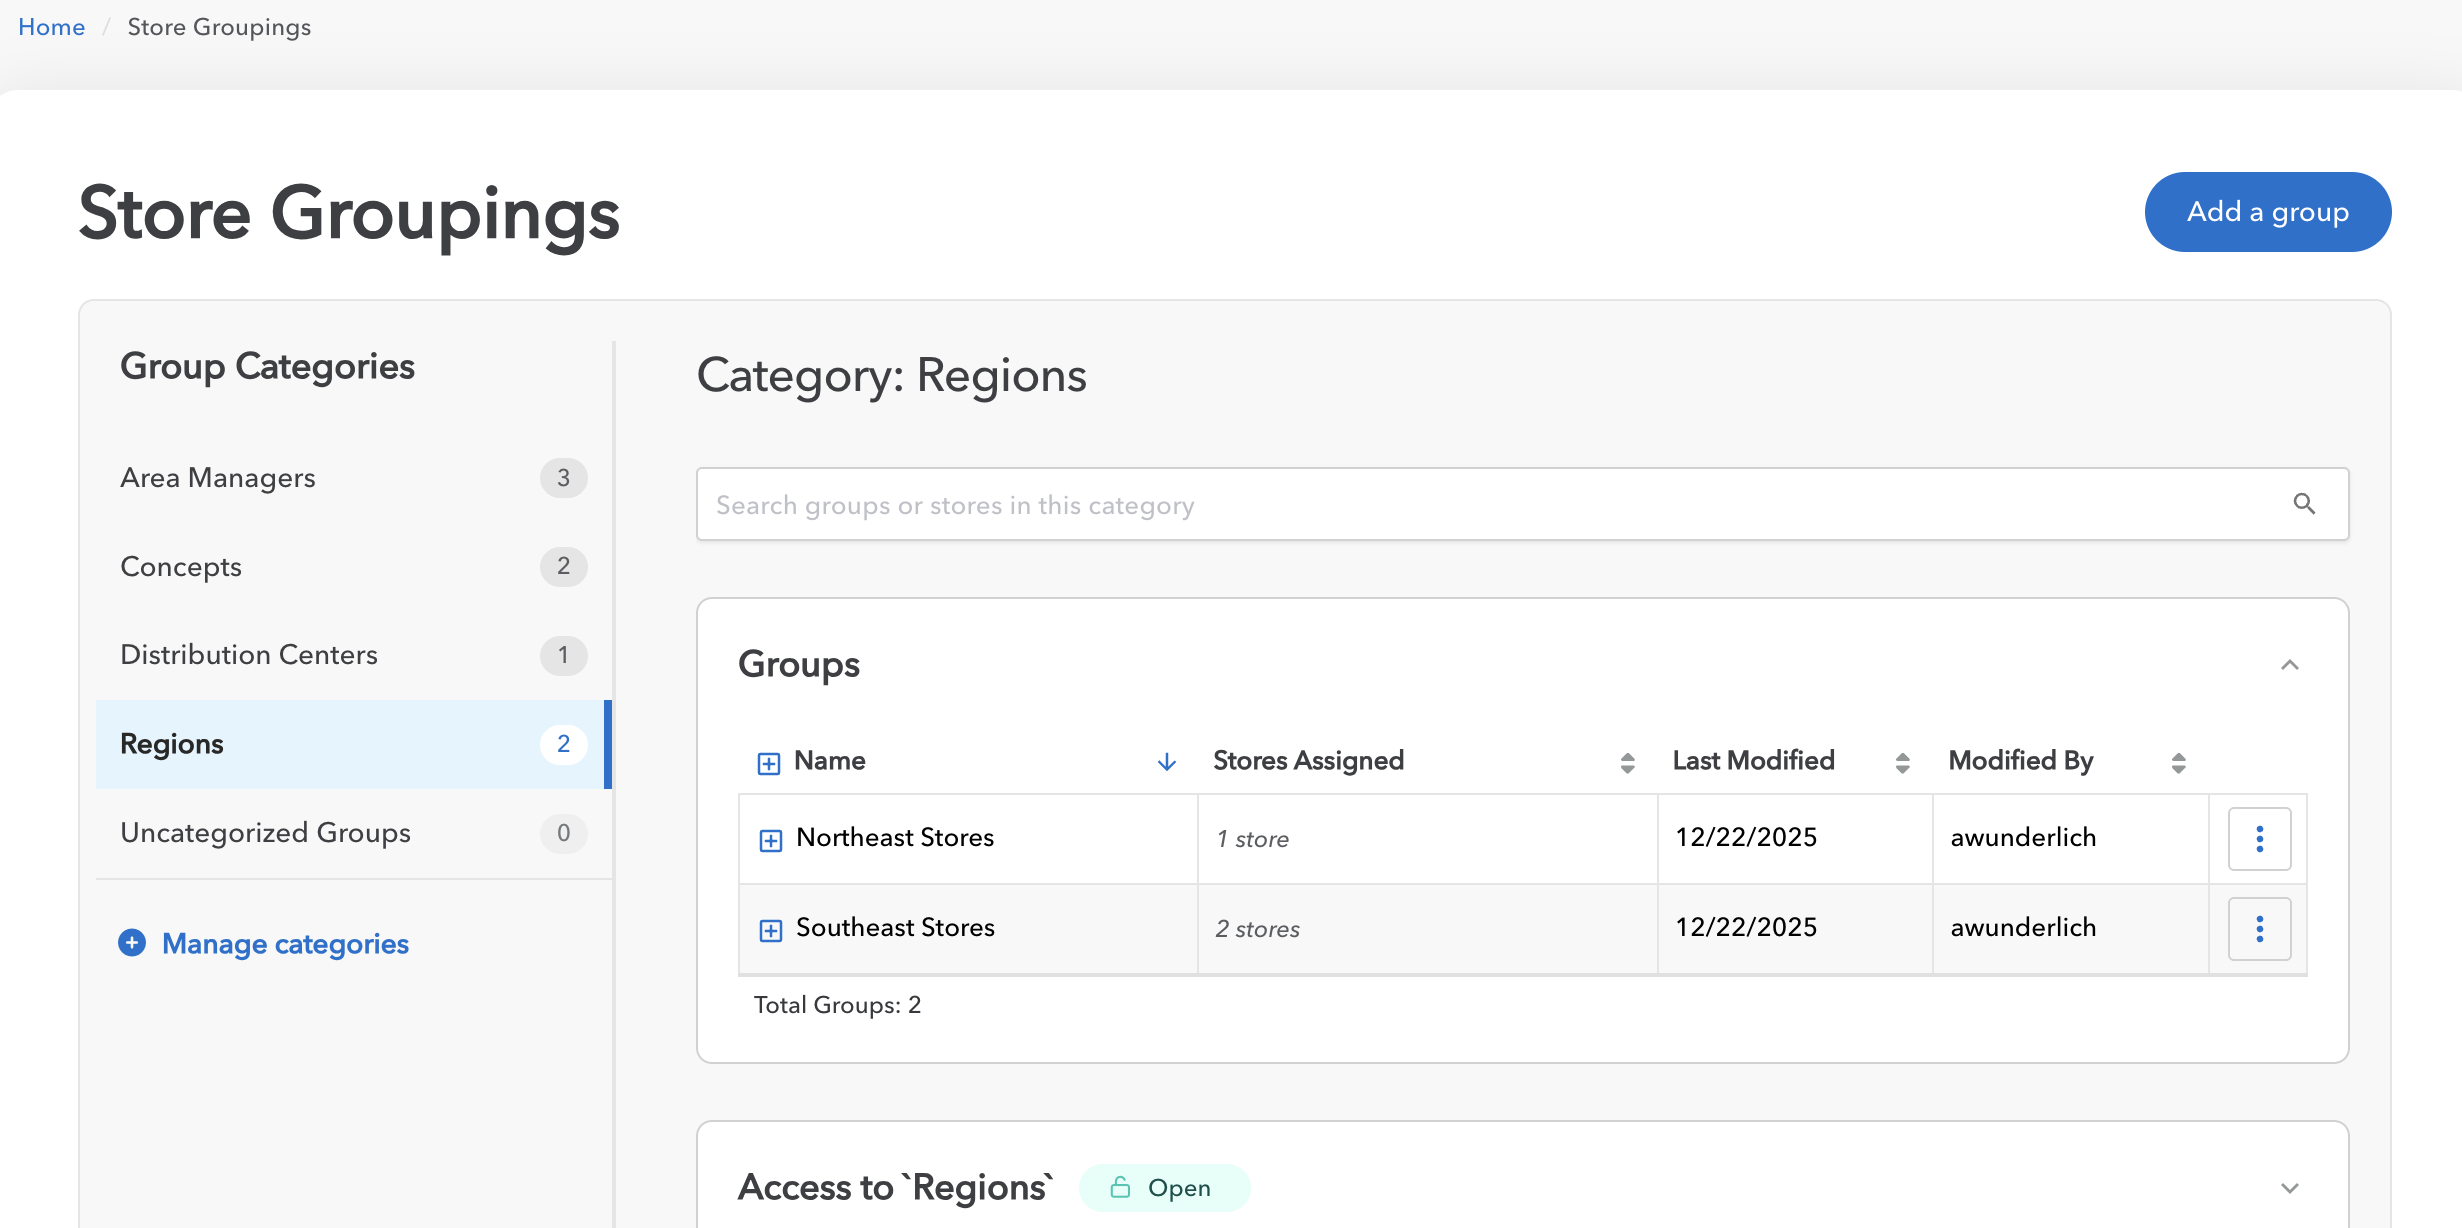Click the Add a group button
The height and width of the screenshot is (1228, 2462).
2267,212
